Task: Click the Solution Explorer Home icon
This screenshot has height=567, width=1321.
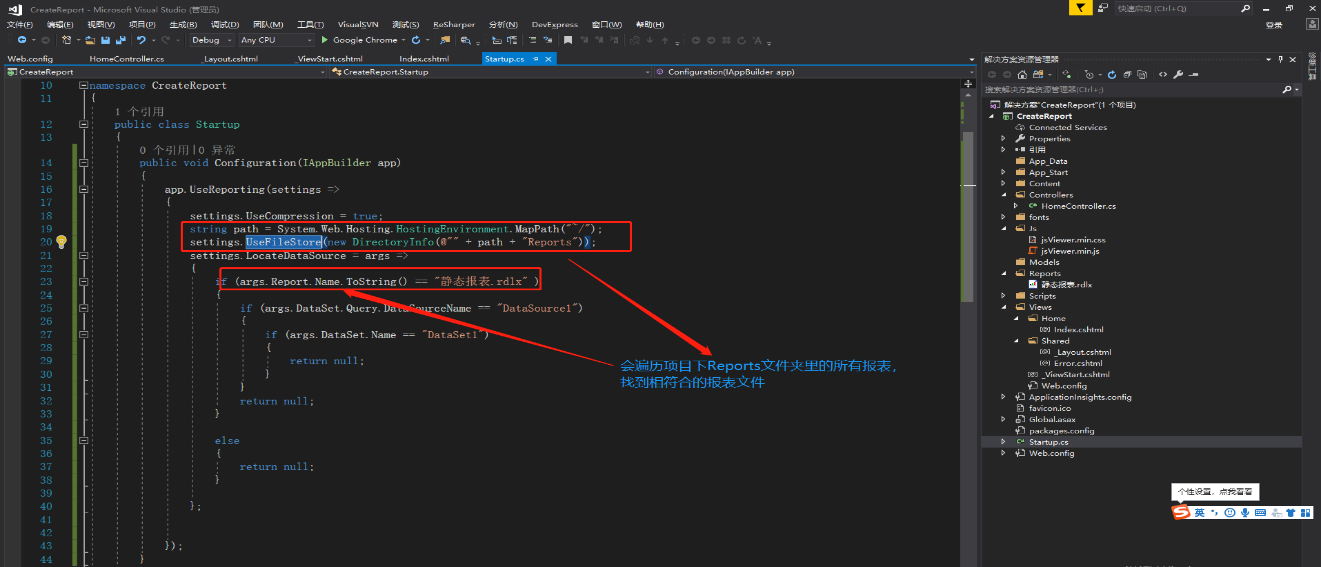Action: pos(1022,74)
